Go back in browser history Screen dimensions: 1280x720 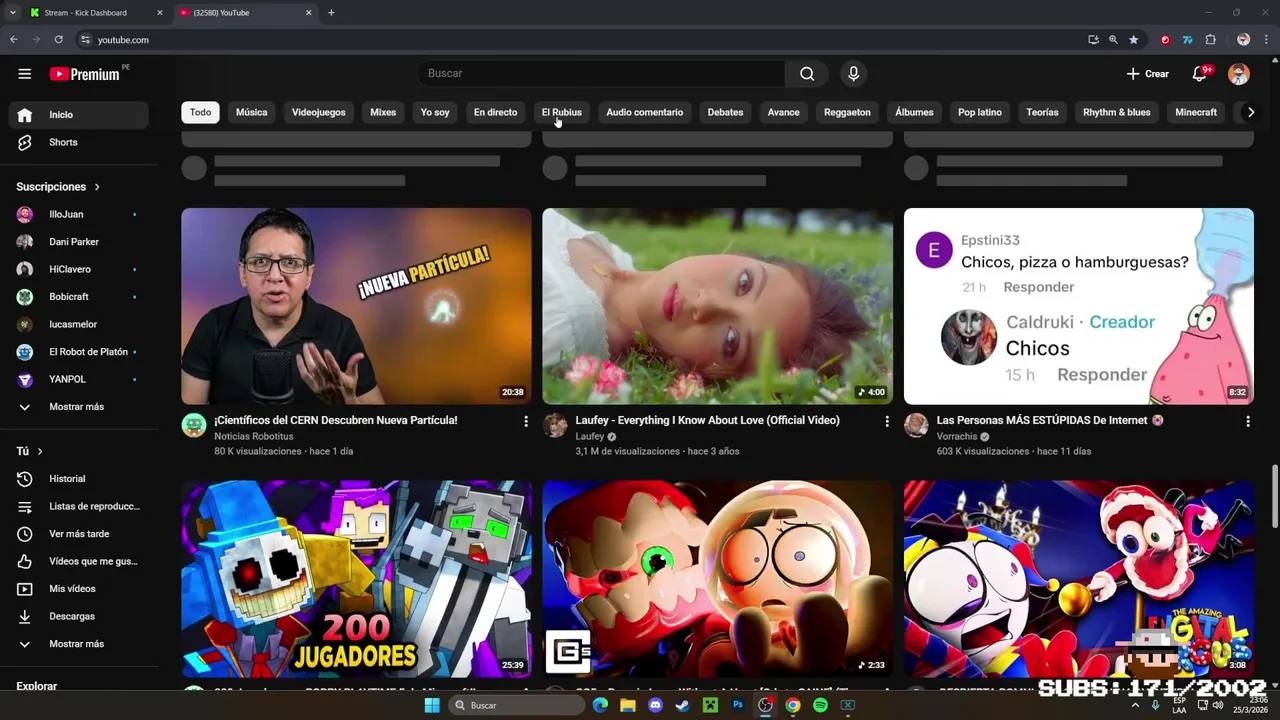[x=14, y=40]
